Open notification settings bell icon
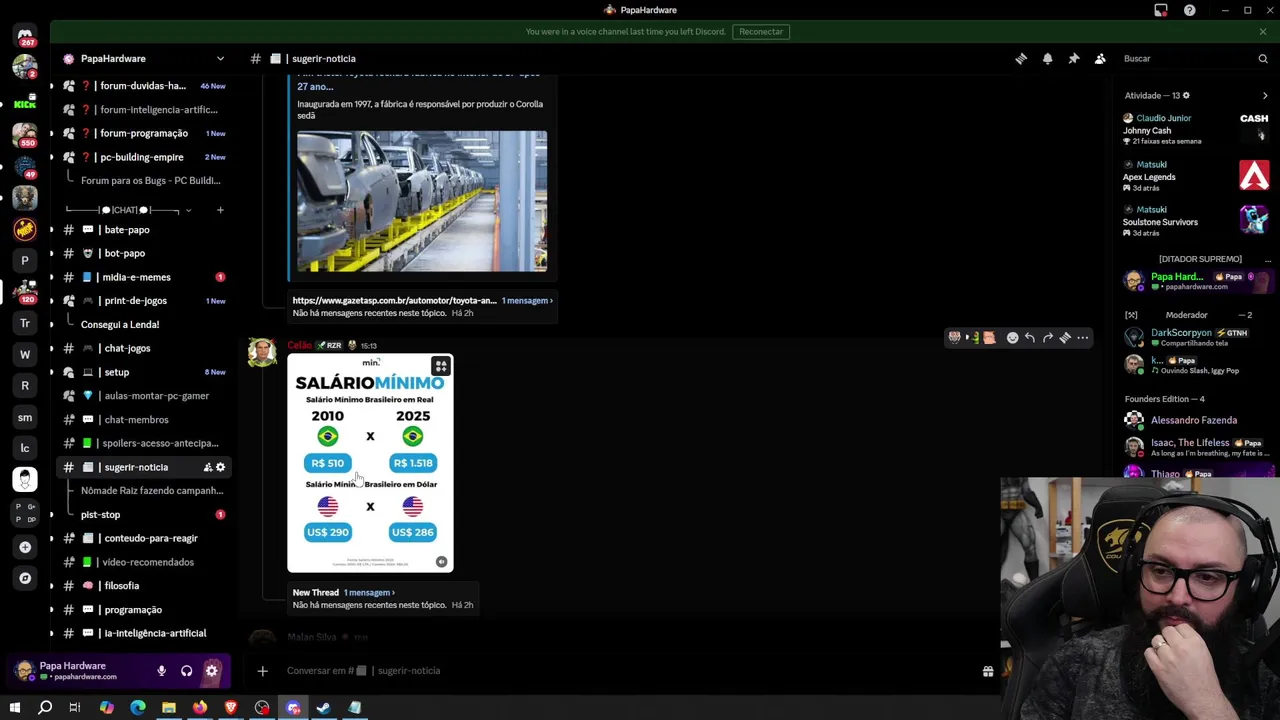1280x720 pixels. click(1047, 59)
